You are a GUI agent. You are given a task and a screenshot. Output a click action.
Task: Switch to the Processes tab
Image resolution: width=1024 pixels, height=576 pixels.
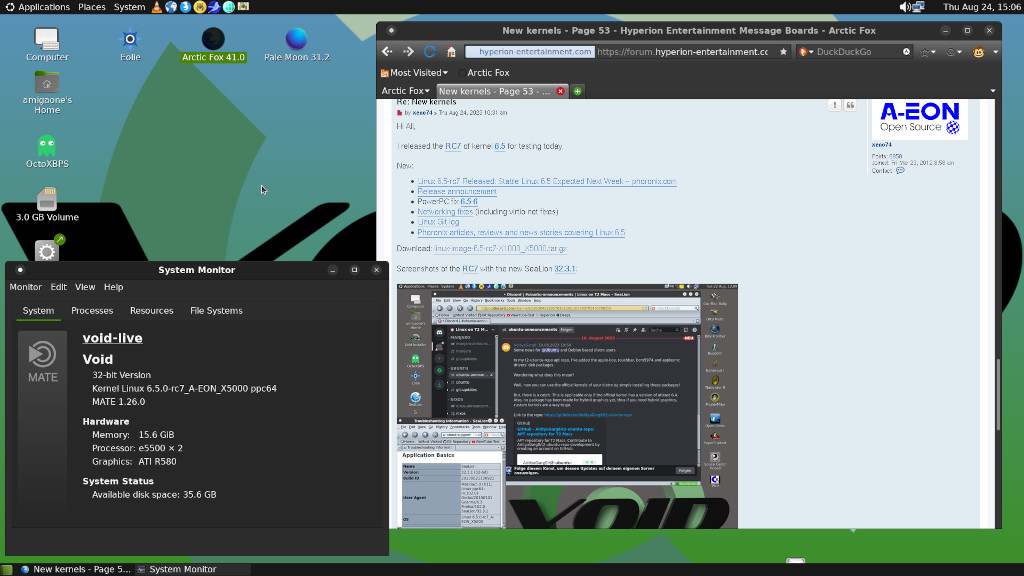coord(92,311)
